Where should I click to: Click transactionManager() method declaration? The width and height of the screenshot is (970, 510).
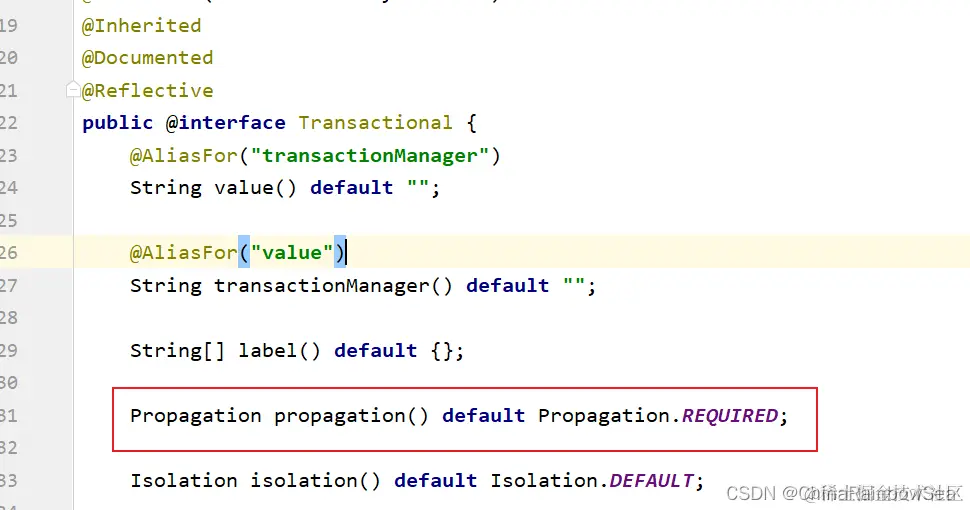tap(333, 285)
